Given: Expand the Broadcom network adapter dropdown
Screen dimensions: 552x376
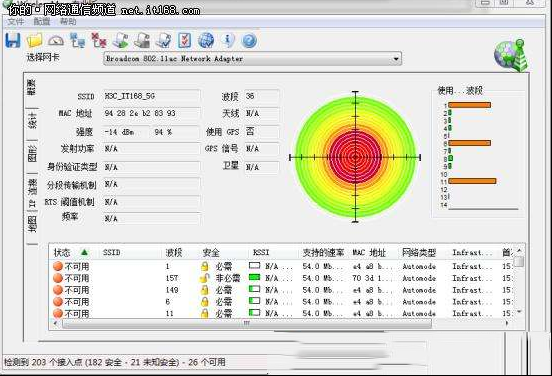Looking at the screenshot, I should (x=396, y=59).
